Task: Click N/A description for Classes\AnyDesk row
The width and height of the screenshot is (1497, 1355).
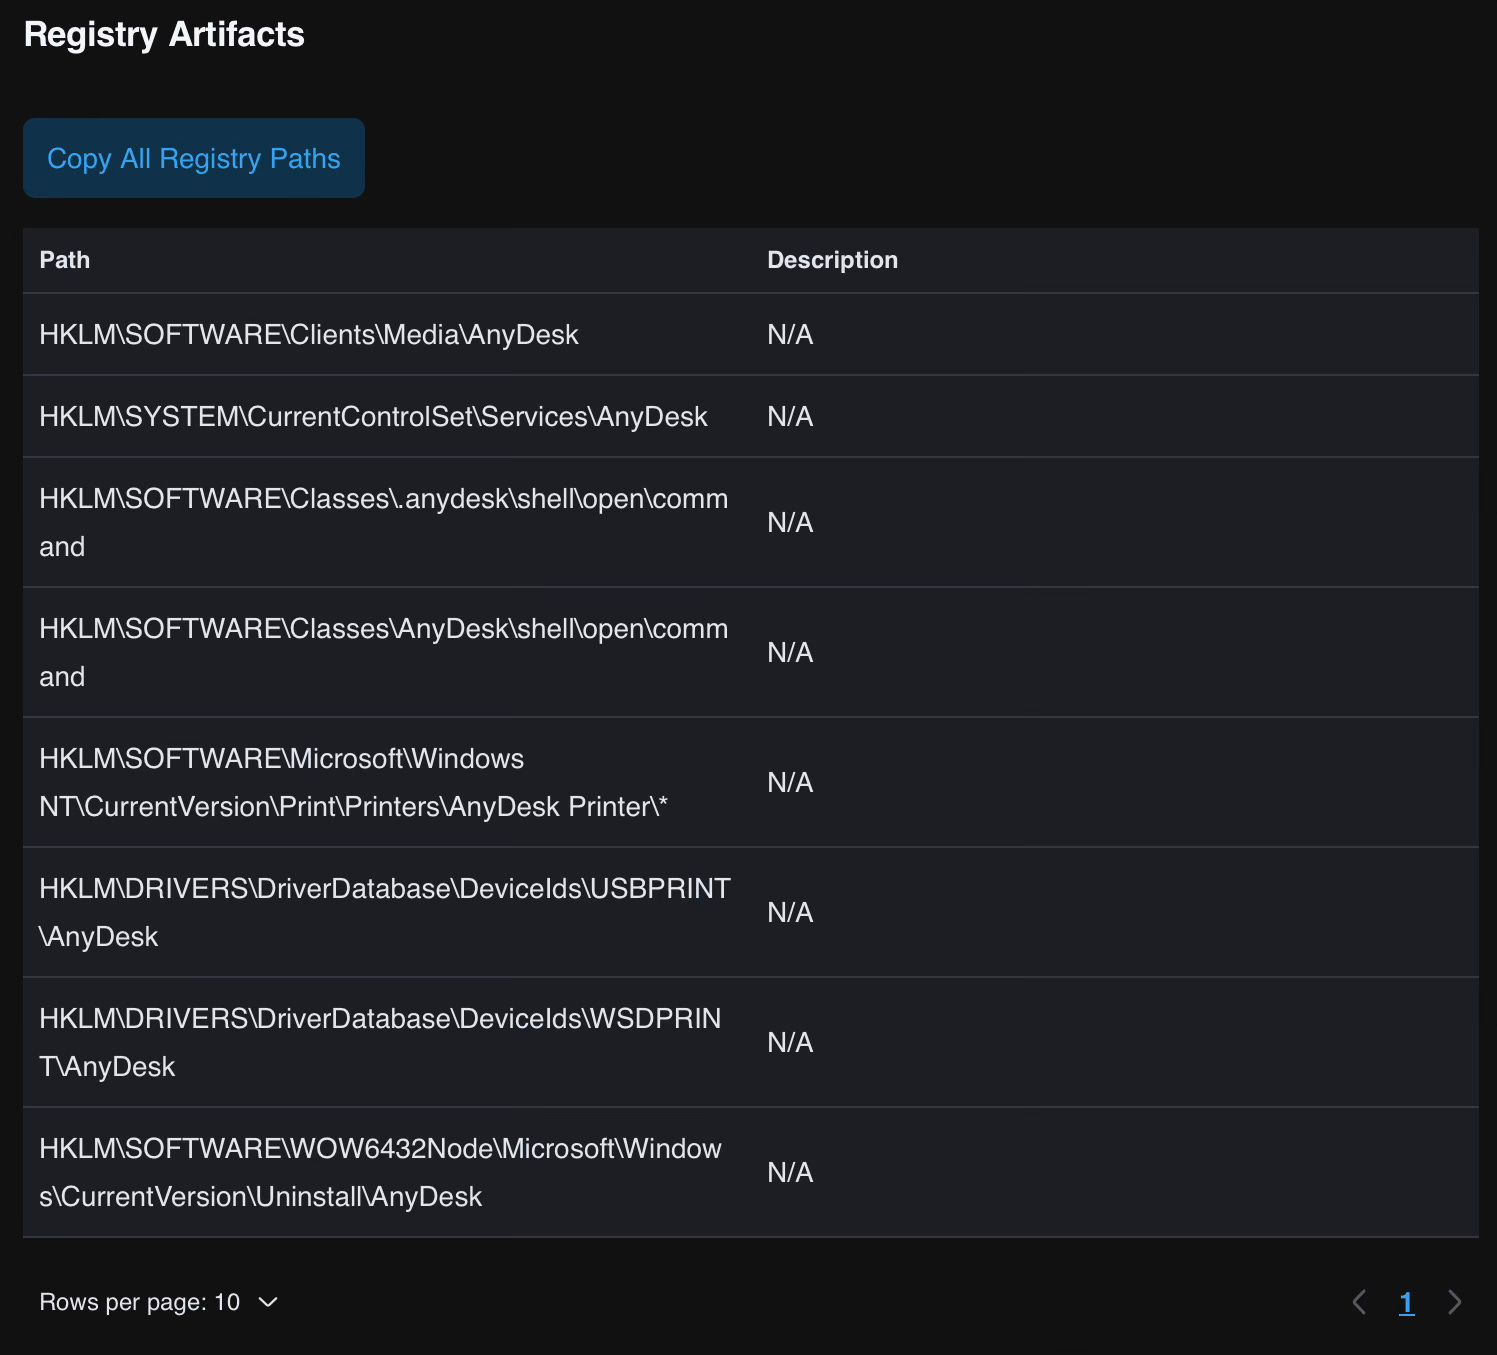Action: (790, 652)
